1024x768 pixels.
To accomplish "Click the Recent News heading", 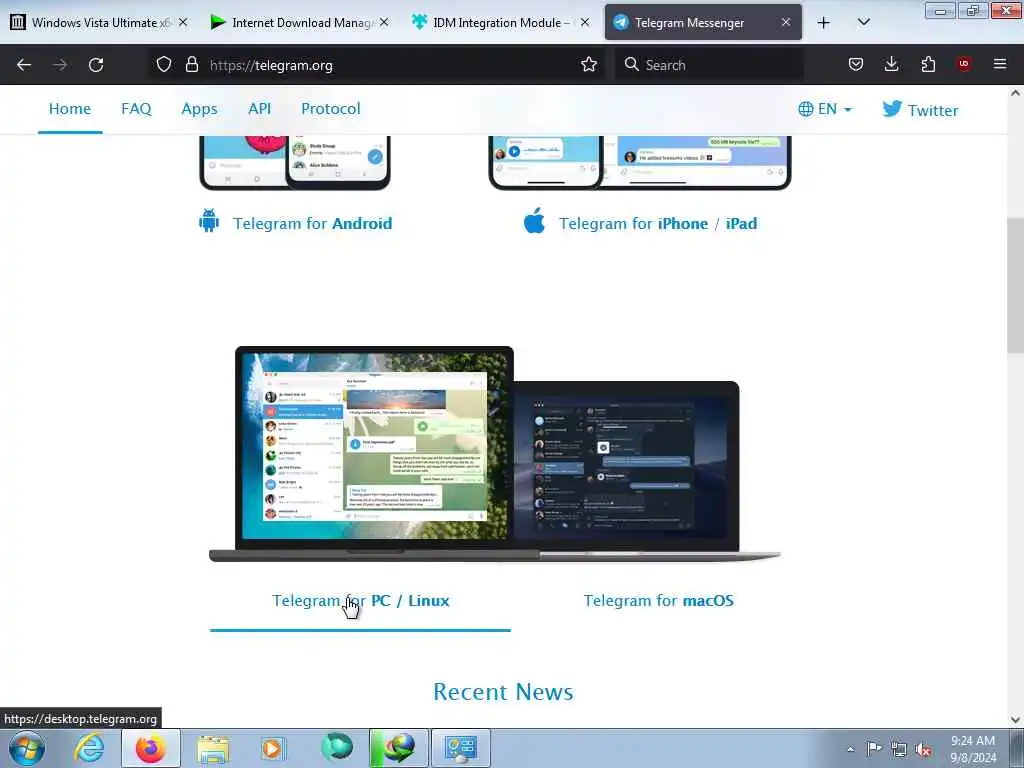I will tap(503, 692).
